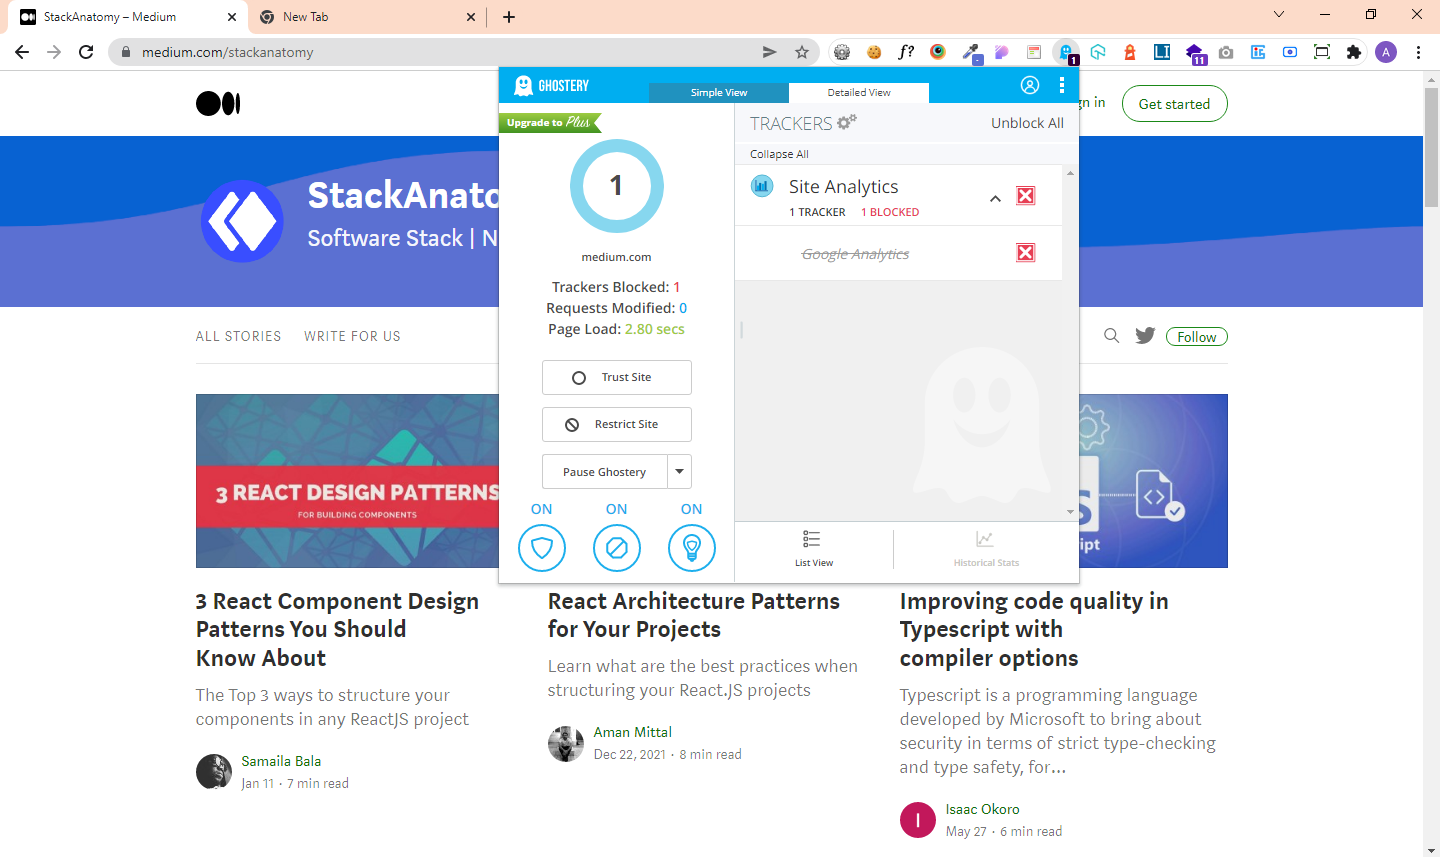Open List View in Ghostery

tap(814, 549)
